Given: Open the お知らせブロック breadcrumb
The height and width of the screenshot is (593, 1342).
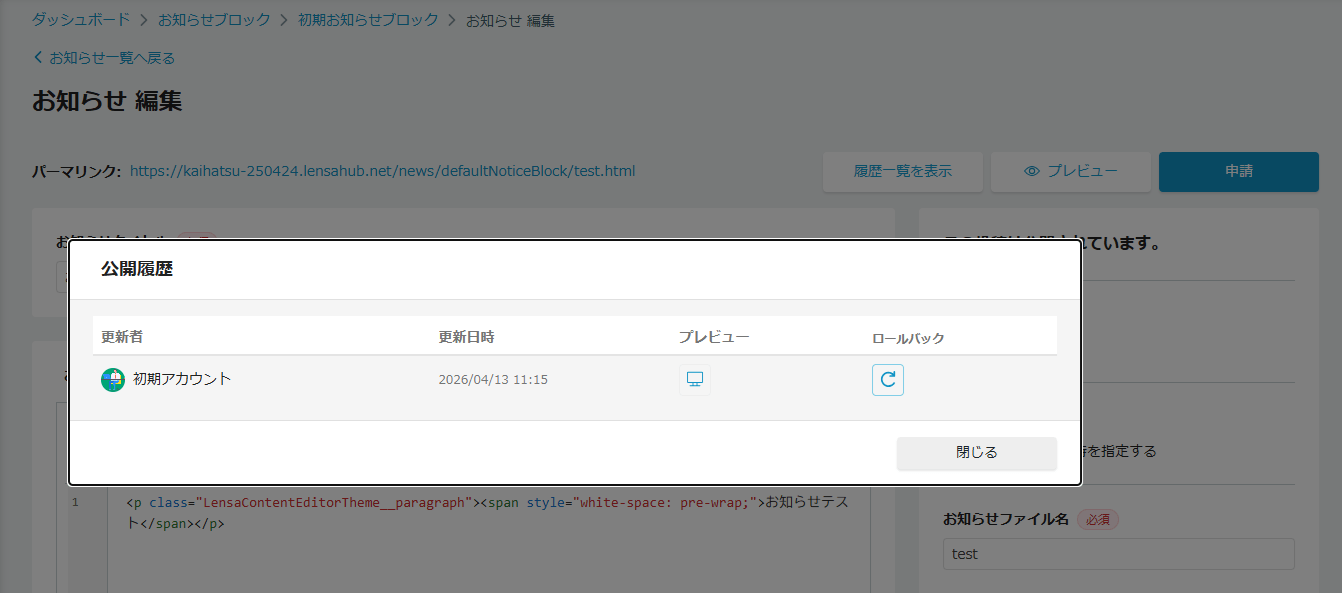Looking at the screenshot, I should [x=214, y=20].
